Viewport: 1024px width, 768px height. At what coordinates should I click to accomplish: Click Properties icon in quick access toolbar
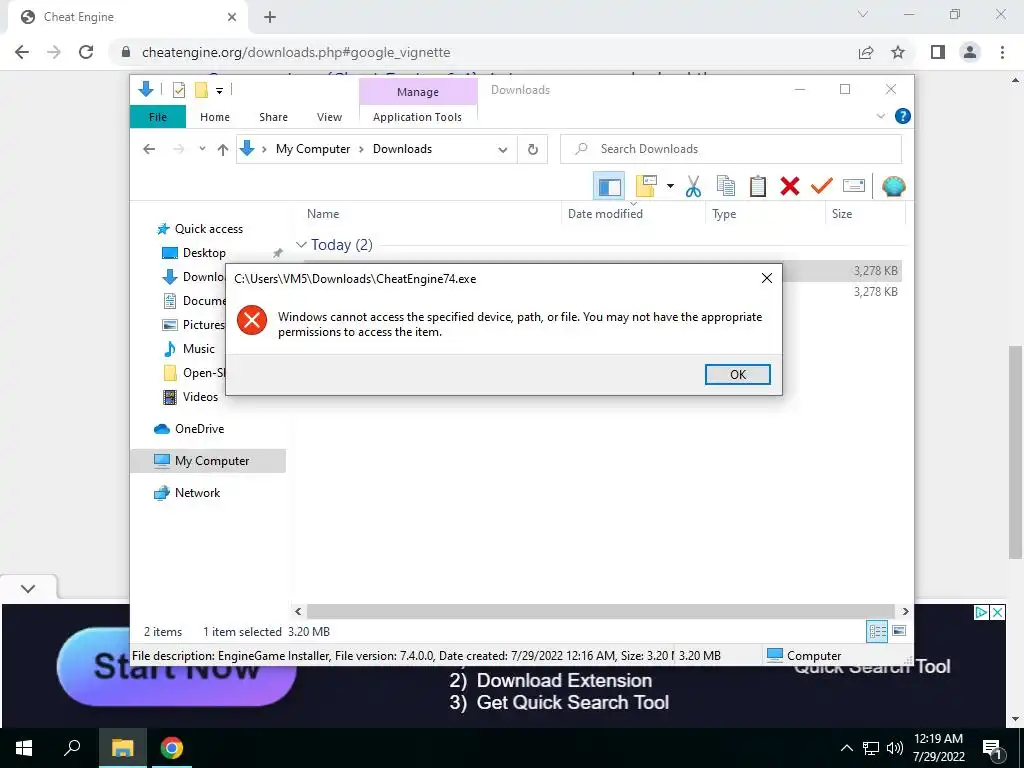pos(178,90)
